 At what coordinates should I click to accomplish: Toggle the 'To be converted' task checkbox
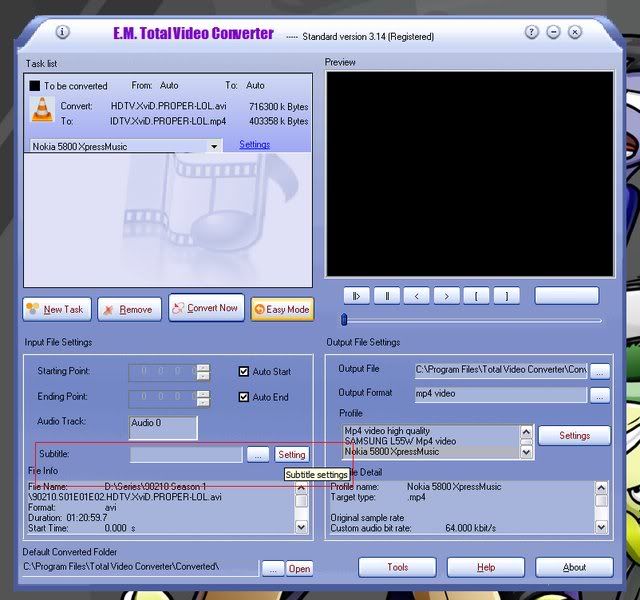click(35, 86)
